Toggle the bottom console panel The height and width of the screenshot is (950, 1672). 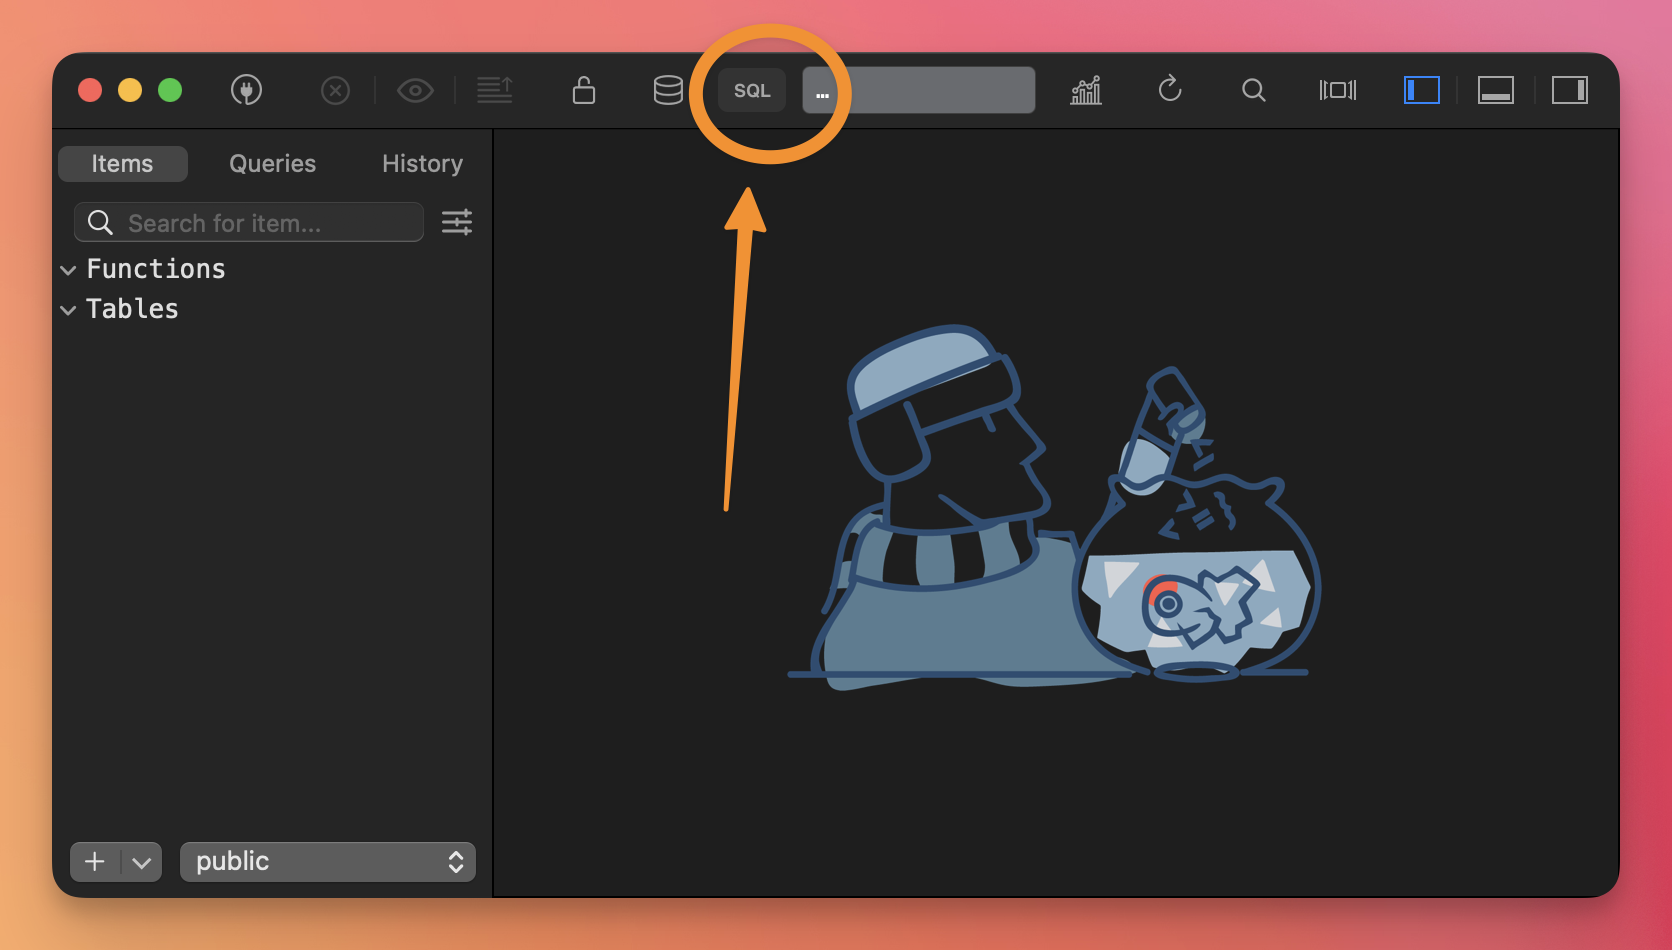tap(1496, 90)
